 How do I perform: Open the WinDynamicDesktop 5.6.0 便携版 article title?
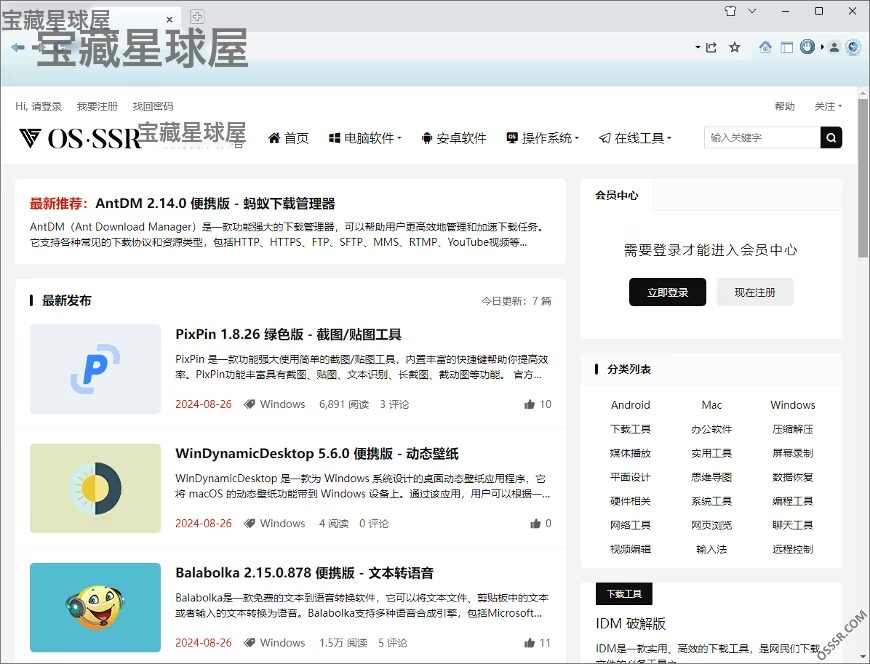pos(317,454)
